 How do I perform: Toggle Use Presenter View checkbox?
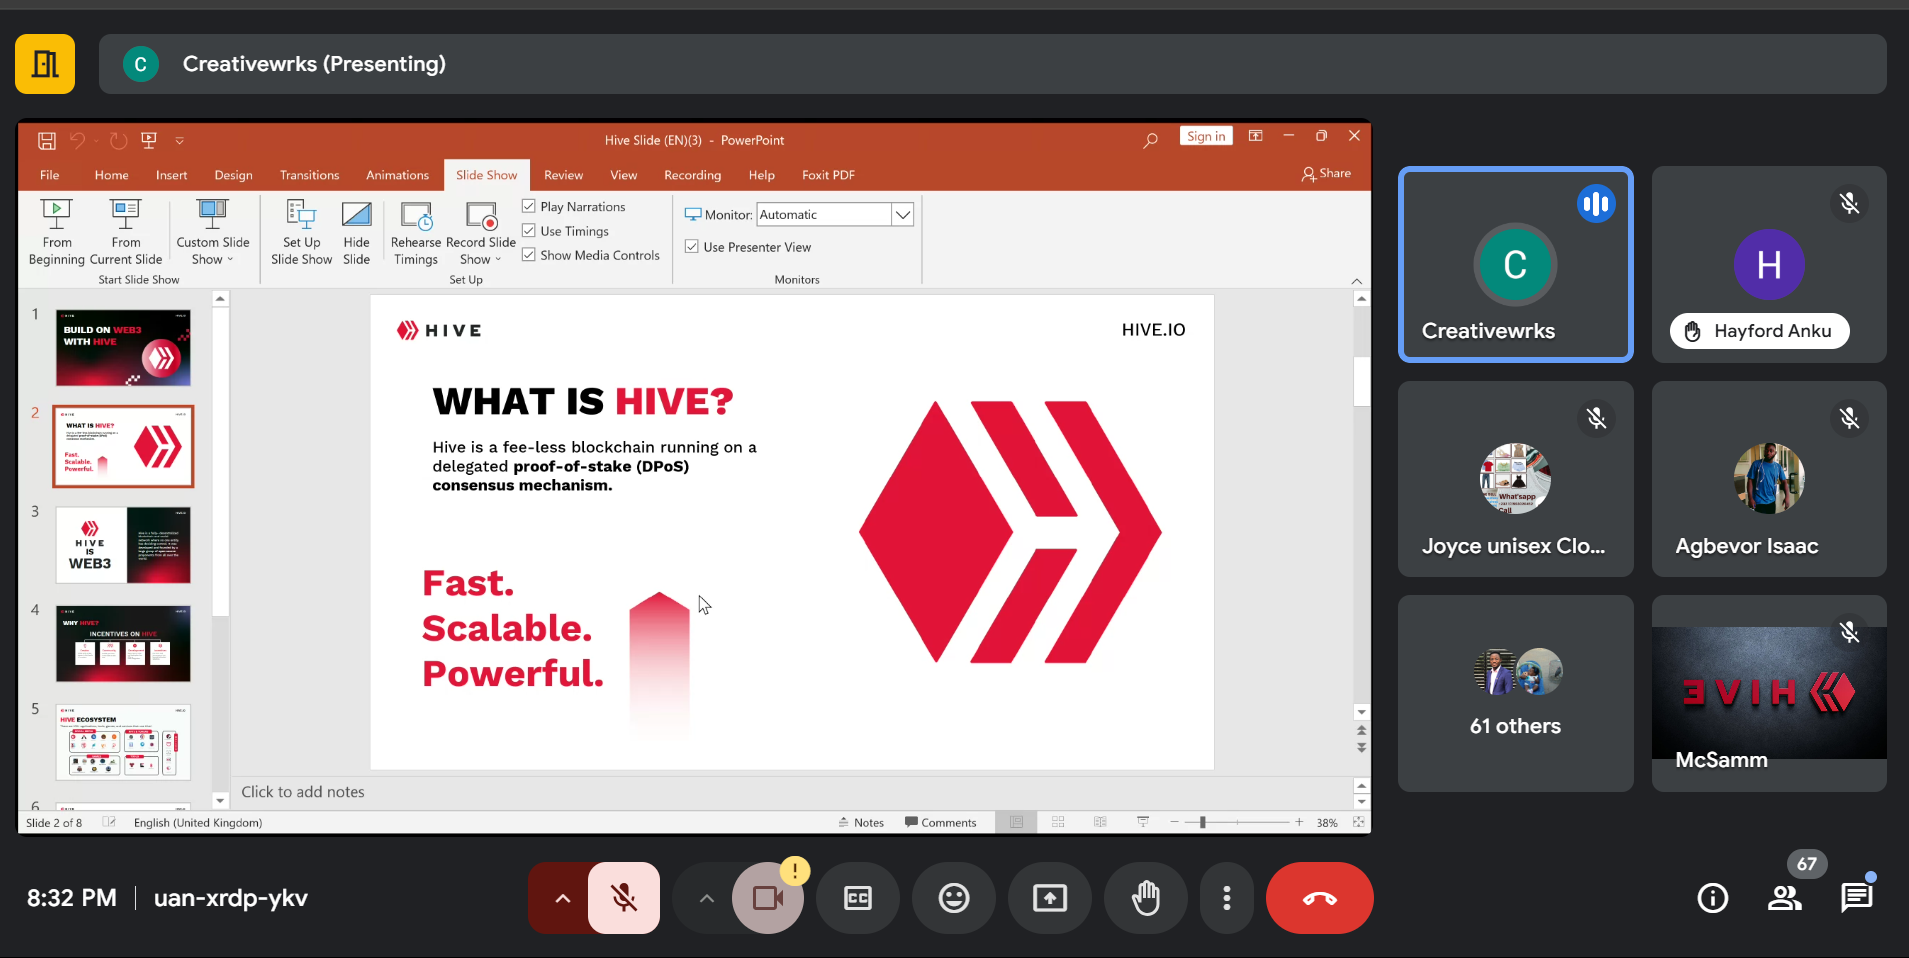691,246
